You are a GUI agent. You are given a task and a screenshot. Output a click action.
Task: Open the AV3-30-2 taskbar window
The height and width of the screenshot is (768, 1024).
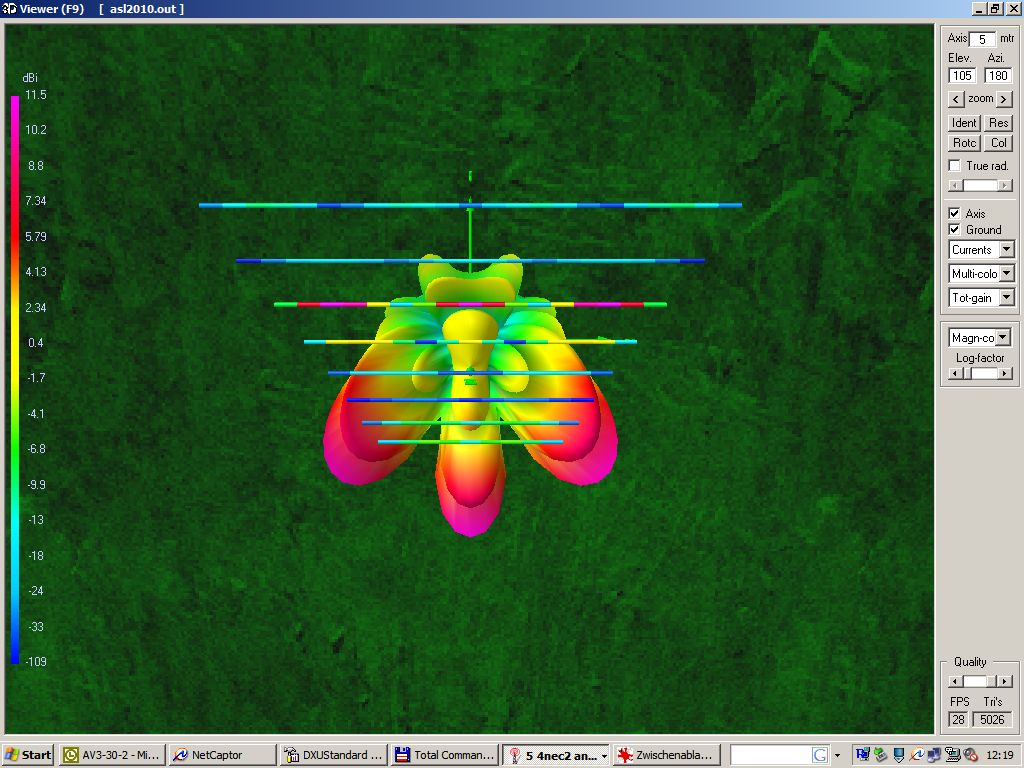[111, 755]
